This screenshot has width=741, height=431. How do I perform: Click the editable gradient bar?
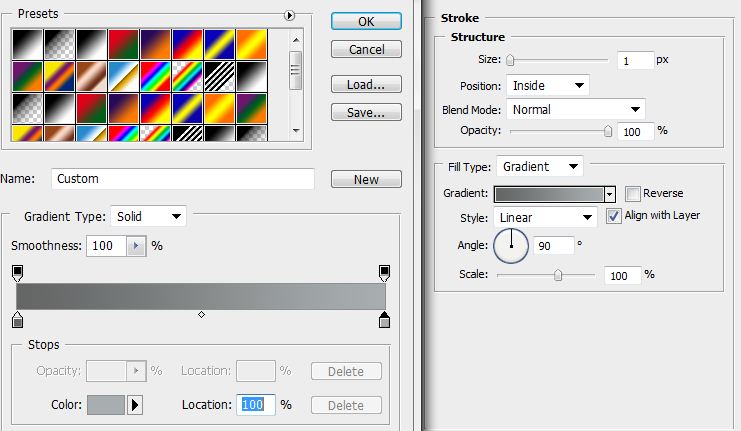click(x=201, y=296)
